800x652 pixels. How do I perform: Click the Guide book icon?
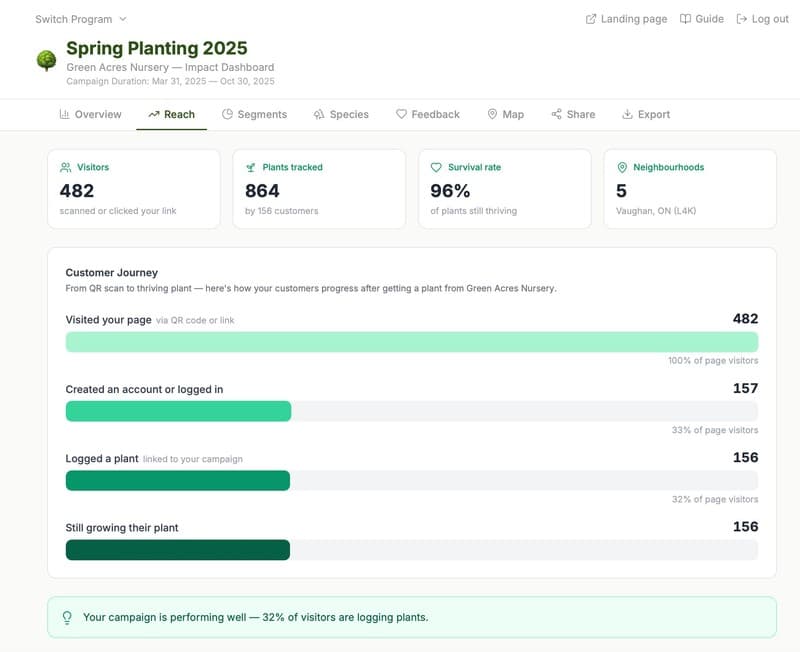pos(685,19)
